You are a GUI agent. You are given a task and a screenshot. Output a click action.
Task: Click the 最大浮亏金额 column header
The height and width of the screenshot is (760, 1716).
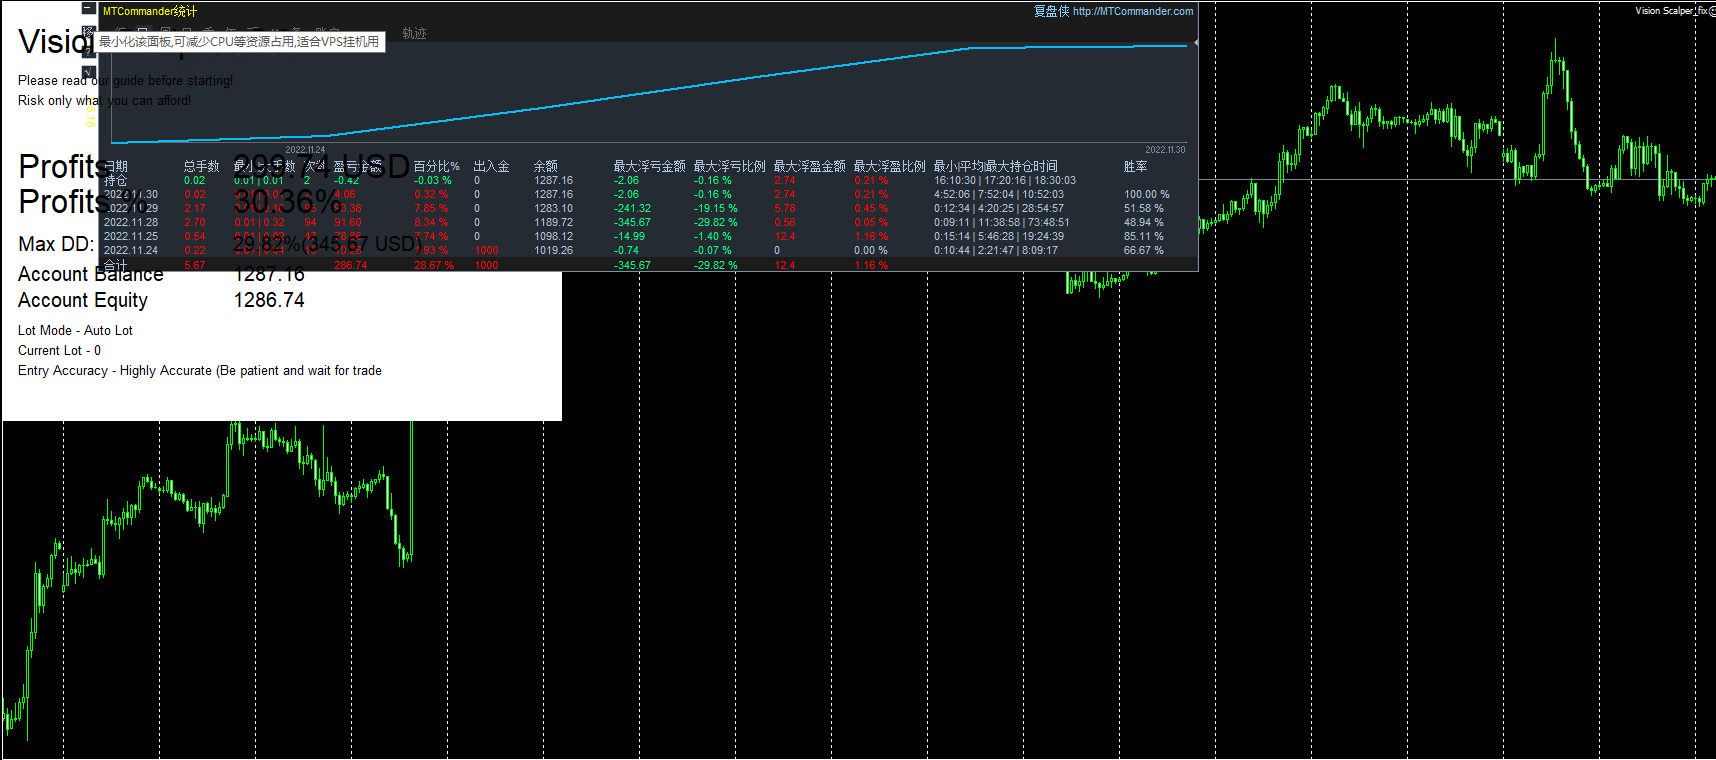coord(650,166)
